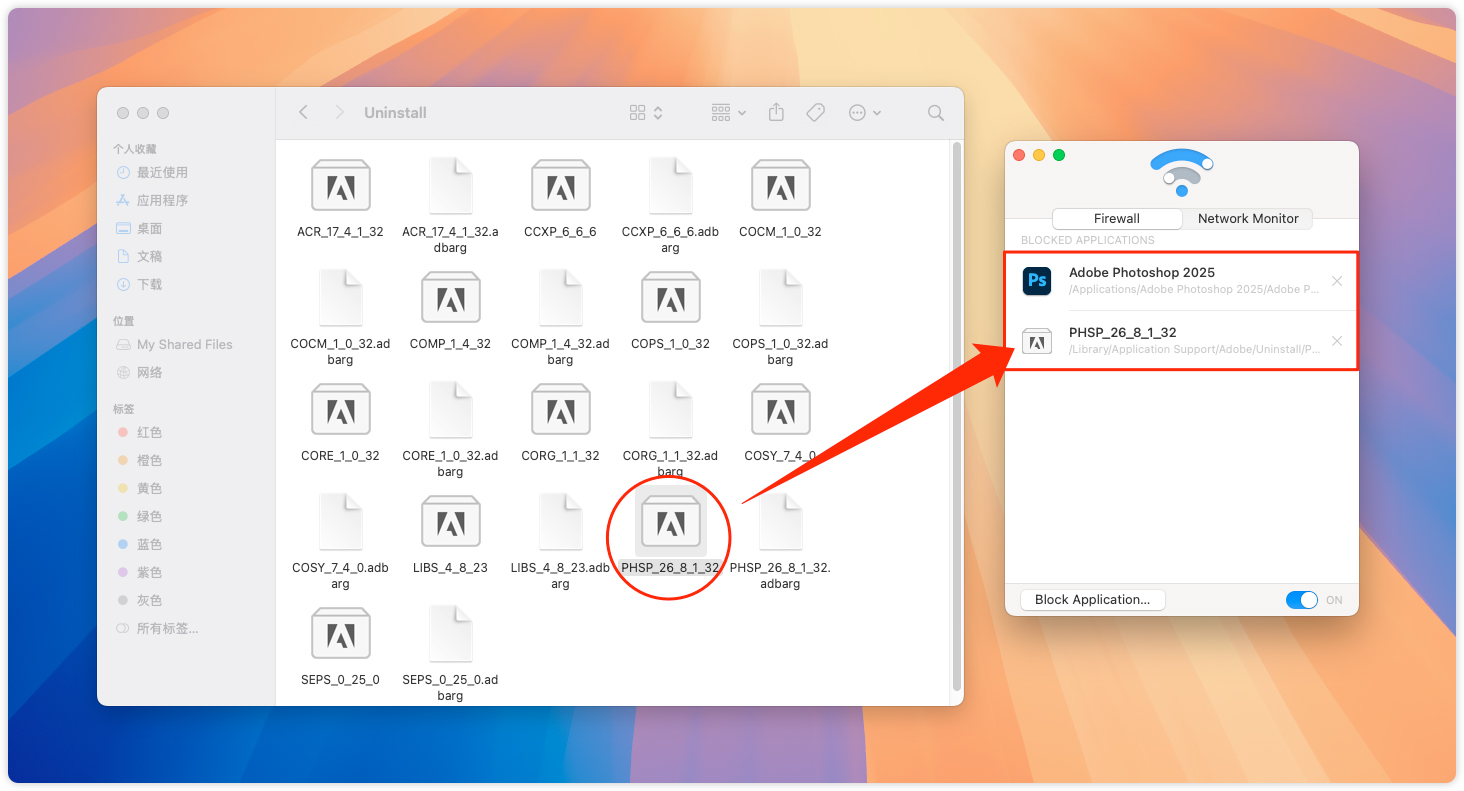The height and width of the screenshot is (791, 1464).
Task: Go forward in Finder
Action: (x=340, y=113)
